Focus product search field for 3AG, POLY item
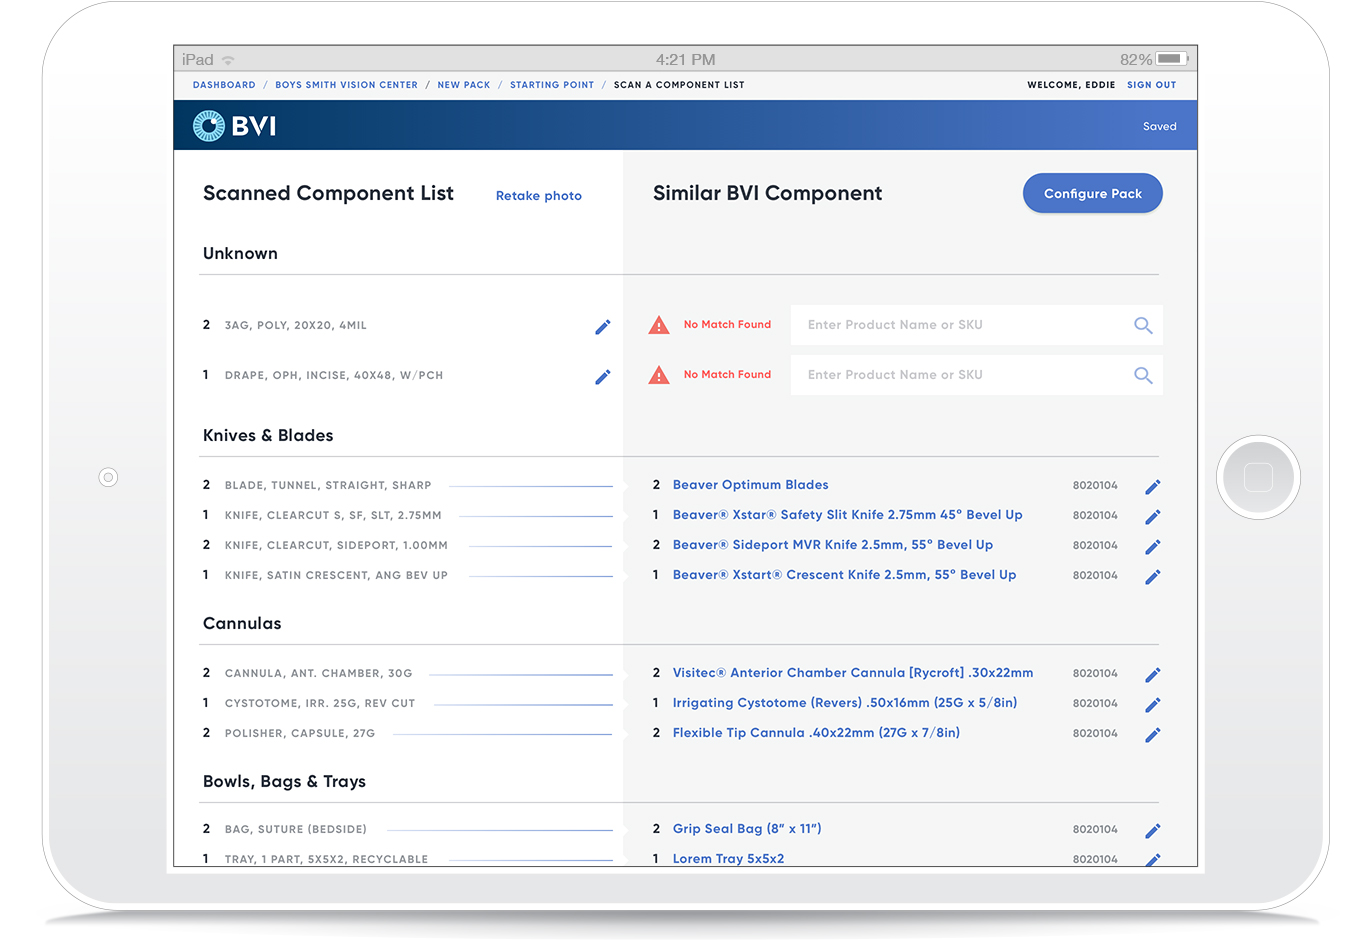Image resolution: width=1370 pixels, height=940 pixels. pos(976,325)
